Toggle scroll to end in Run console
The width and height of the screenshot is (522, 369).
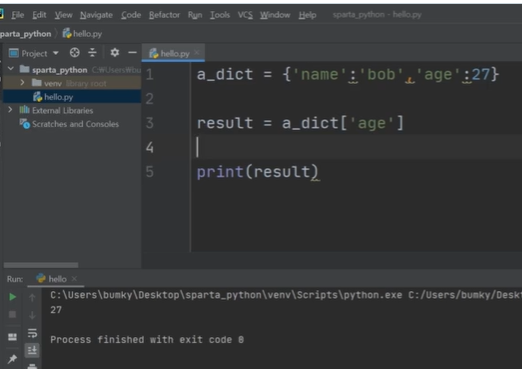[32, 350]
